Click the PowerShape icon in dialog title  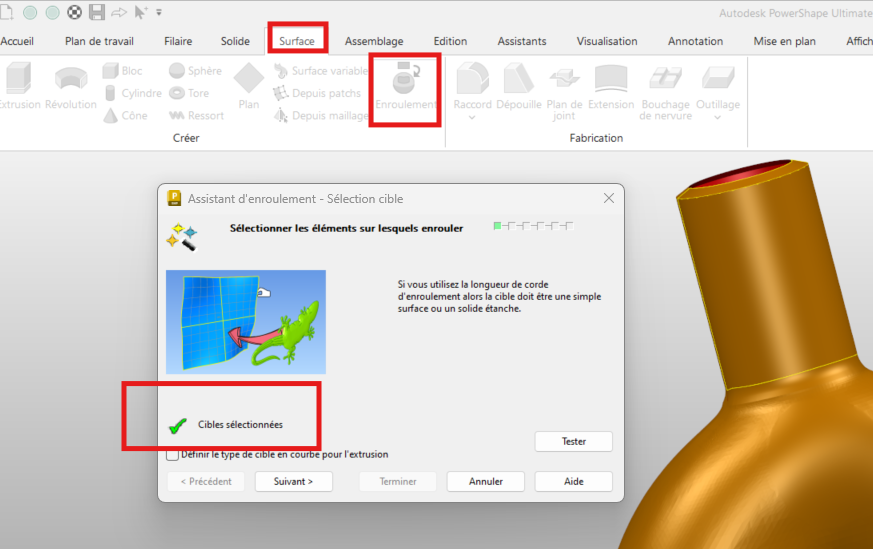[174, 198]
